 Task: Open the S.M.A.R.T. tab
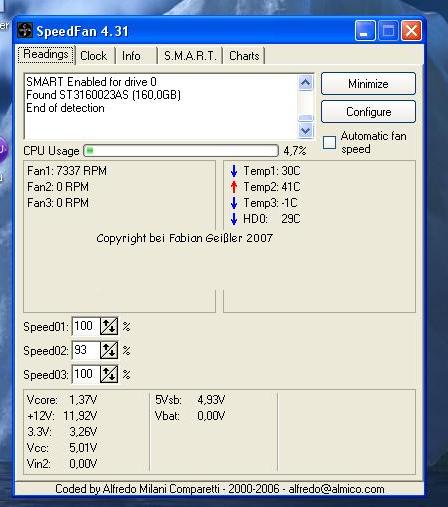click(x=190, y=56)
